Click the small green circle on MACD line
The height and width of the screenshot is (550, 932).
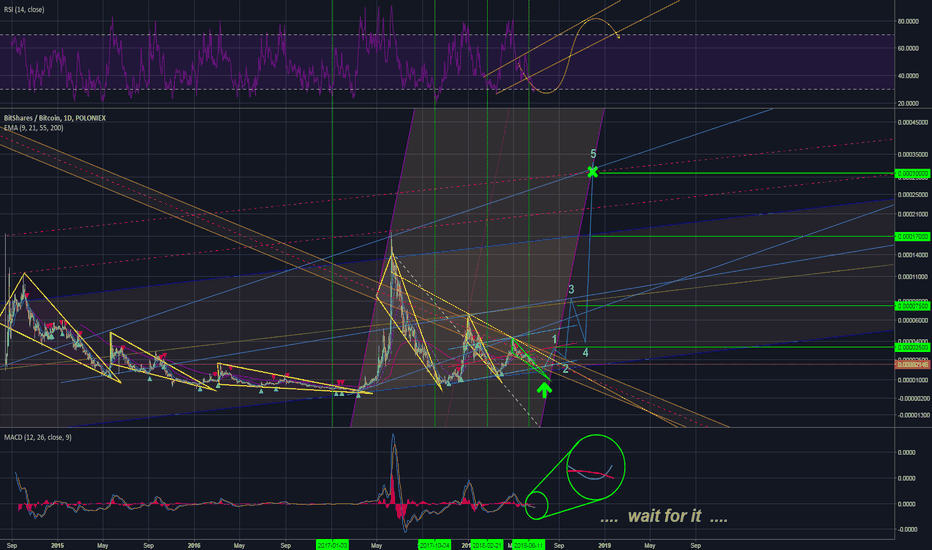536,505
